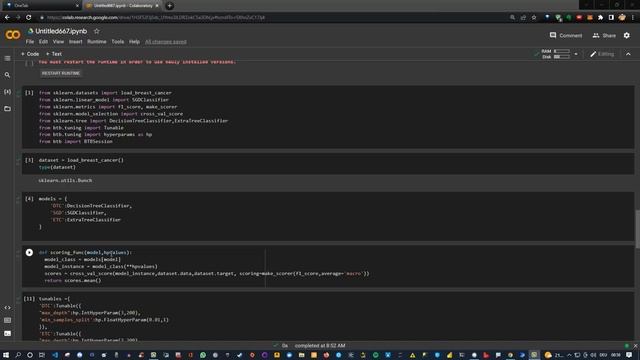Open the Variables inspector panel
The image size is (640, 360).
[x=7, y=92]
